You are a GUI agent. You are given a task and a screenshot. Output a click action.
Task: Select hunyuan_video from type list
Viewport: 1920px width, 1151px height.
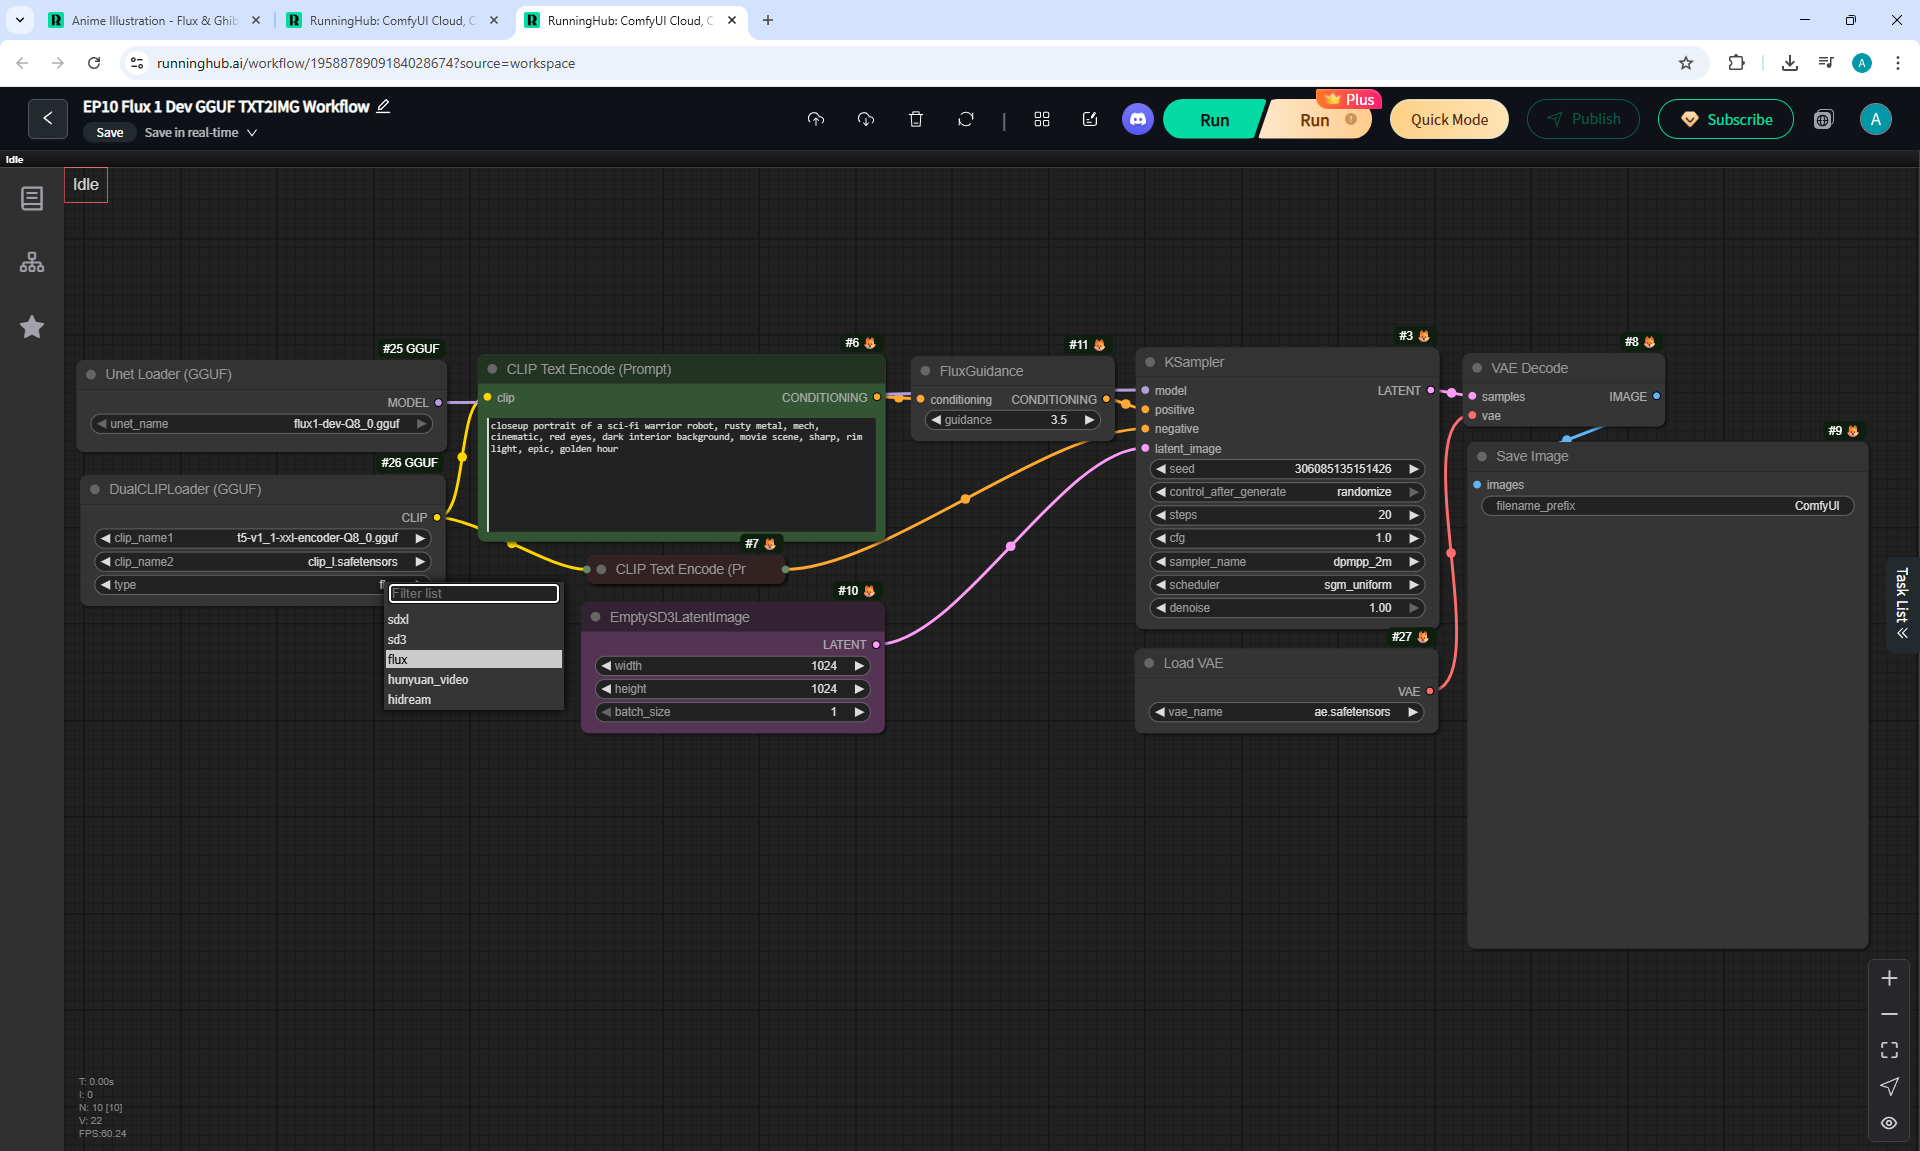[428, 680]
